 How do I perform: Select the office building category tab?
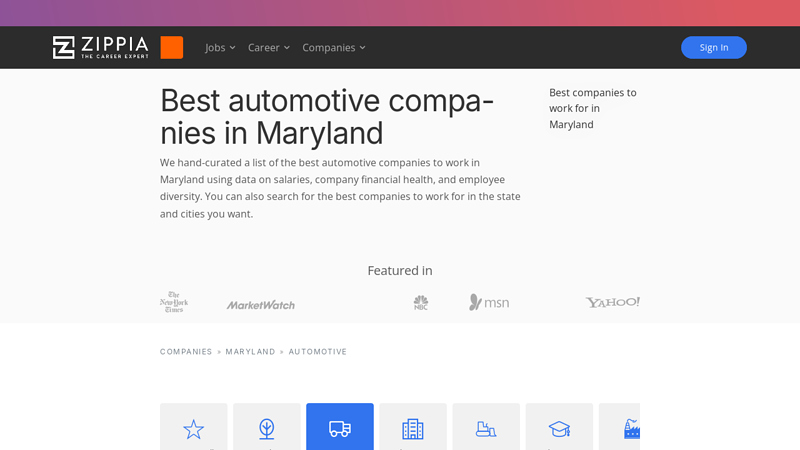(x=413, y=427)
